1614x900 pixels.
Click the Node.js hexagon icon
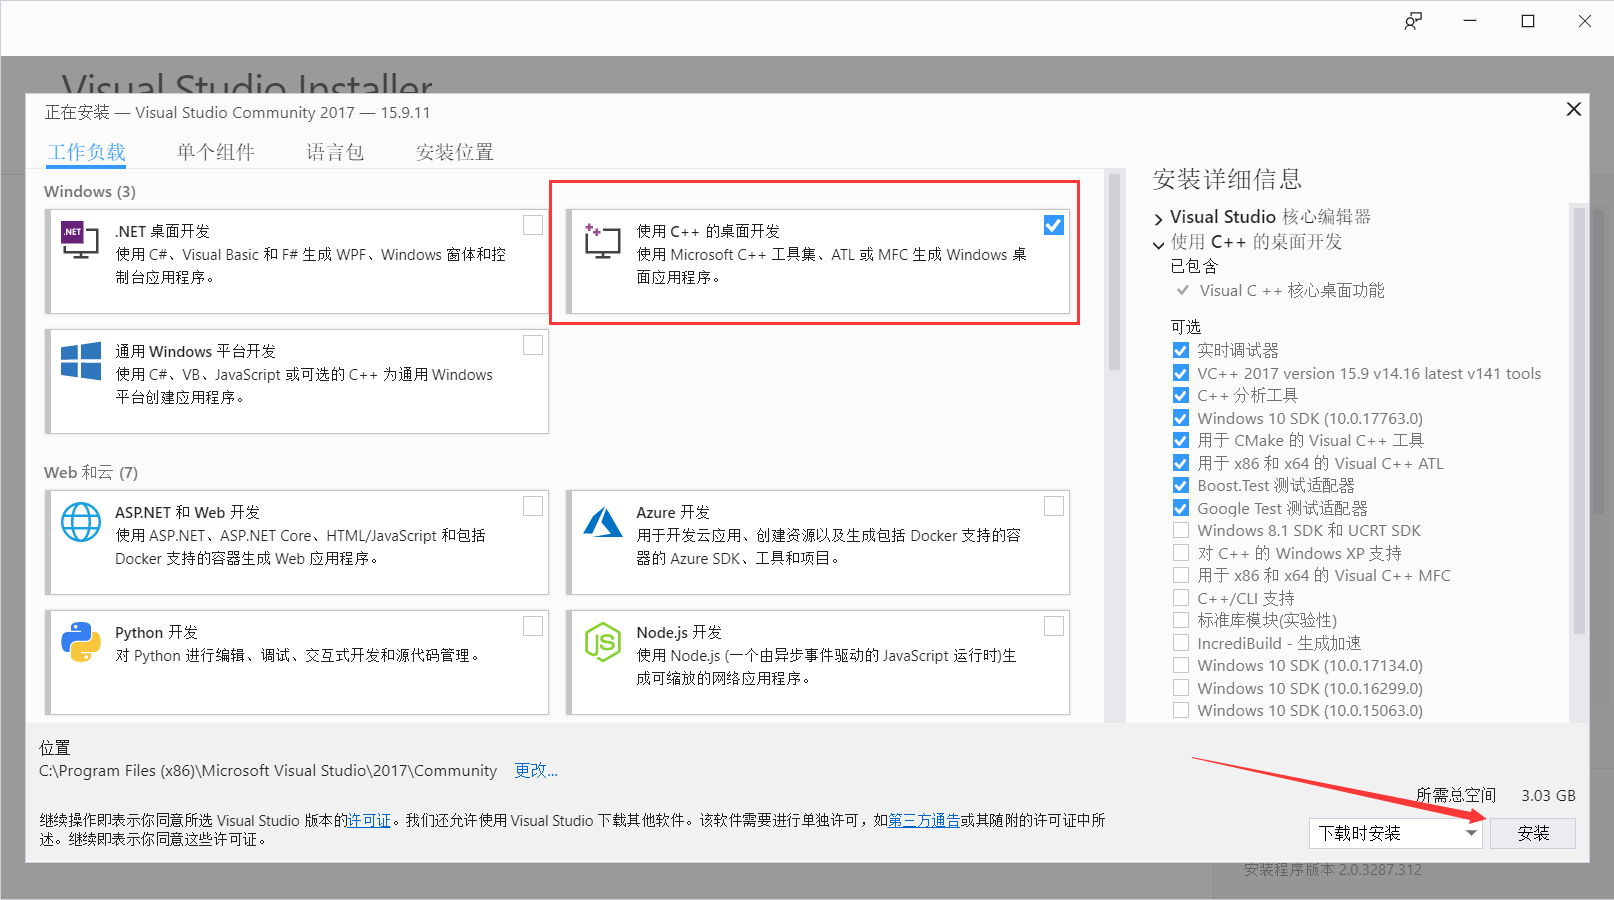pyautogui.click(x=603, y=642)
